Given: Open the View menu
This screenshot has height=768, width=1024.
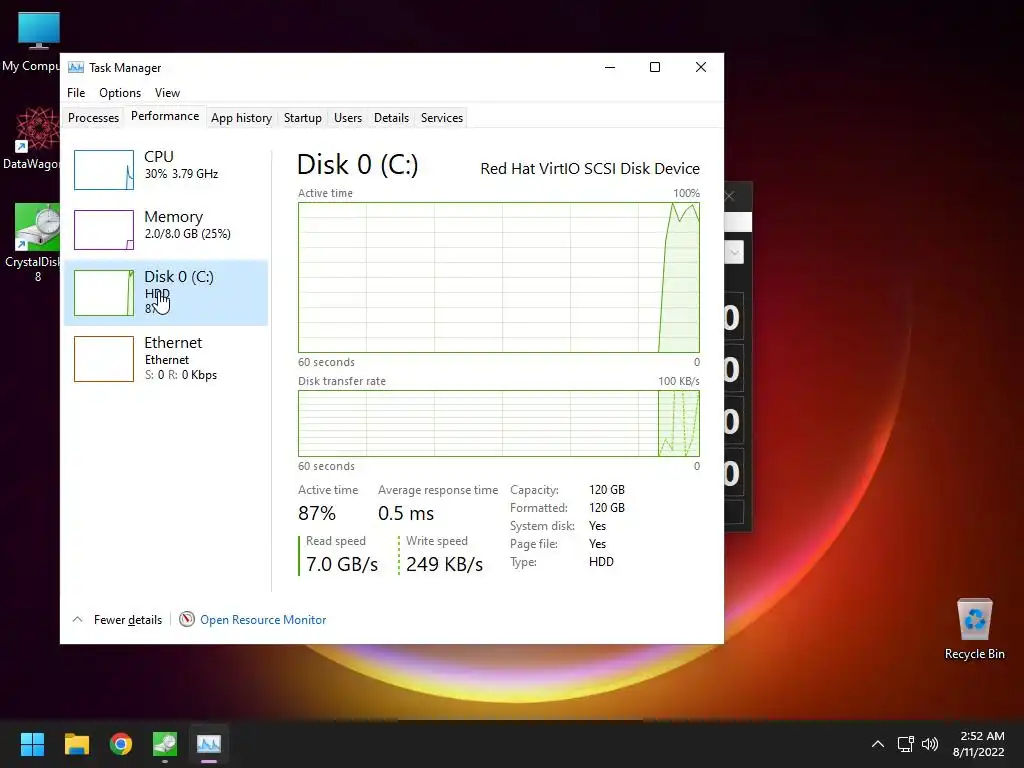Looking at the screenshot, I should pyautogui.click(x=167, y=93).
